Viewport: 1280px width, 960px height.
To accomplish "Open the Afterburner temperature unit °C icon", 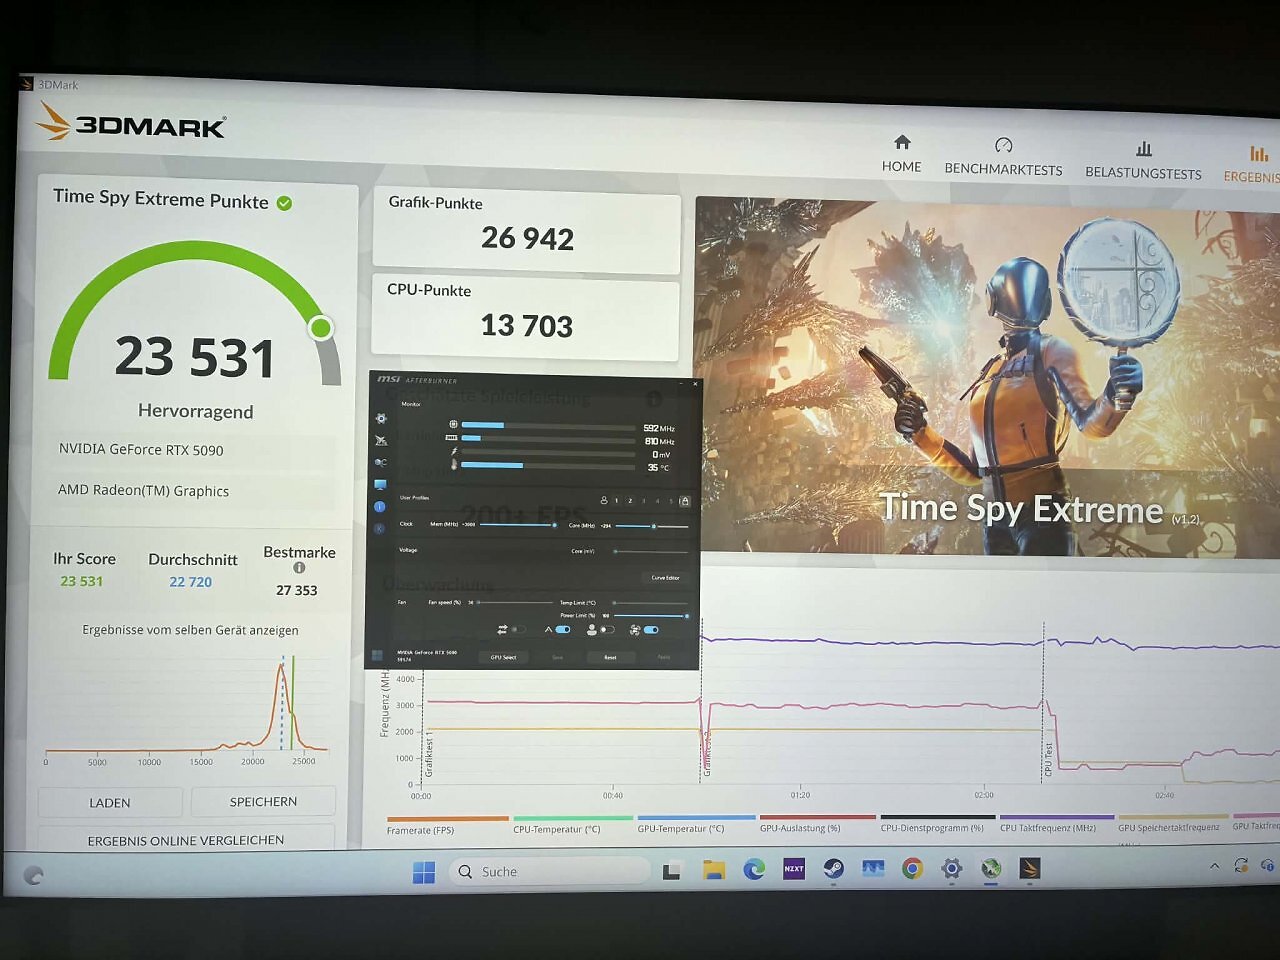I will click(x=381, y=463).
